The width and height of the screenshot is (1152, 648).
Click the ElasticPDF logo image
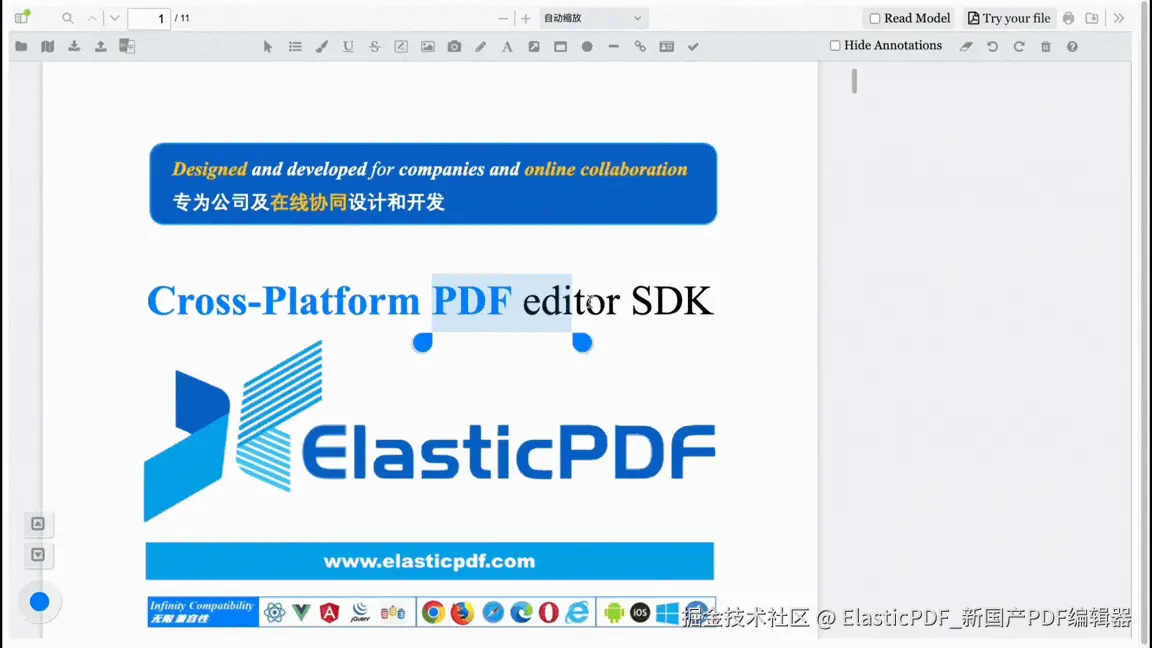click(430, 431)
